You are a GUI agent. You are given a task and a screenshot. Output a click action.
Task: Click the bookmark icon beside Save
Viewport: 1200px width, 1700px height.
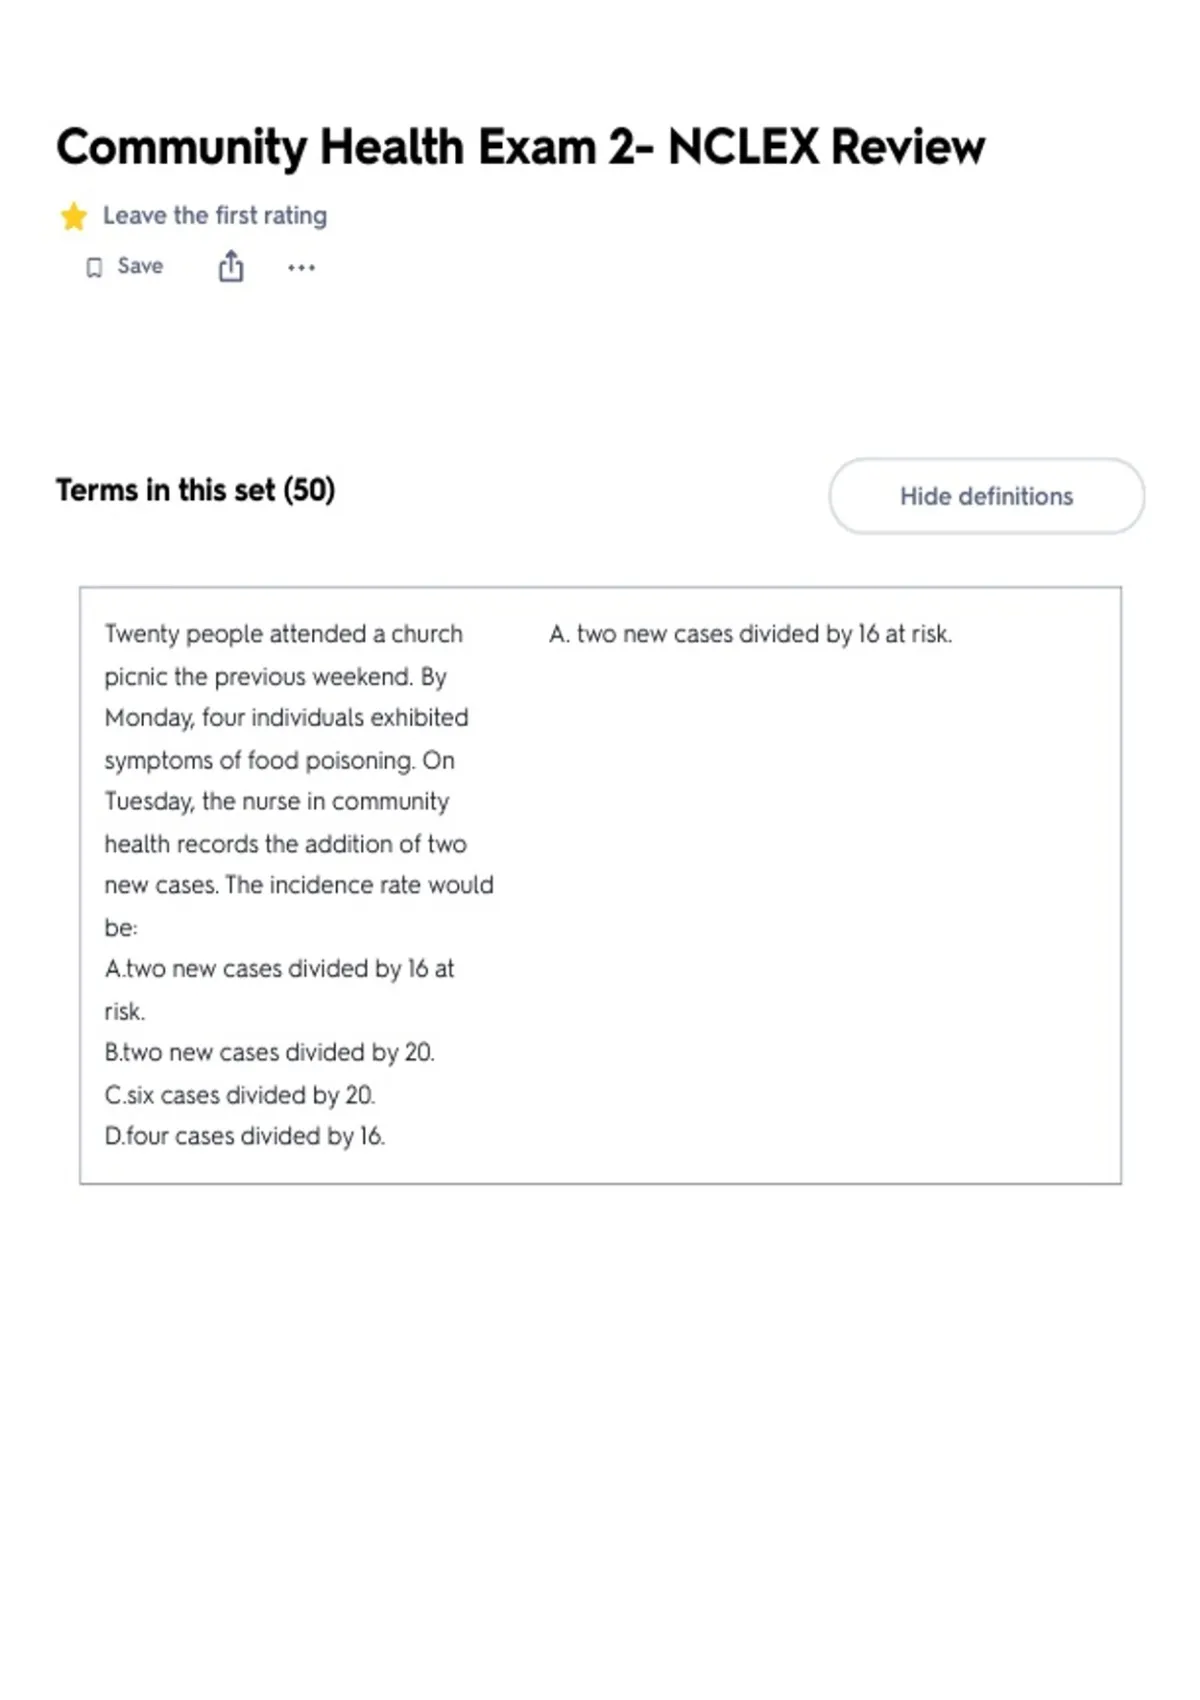click(x=94, y=267)
